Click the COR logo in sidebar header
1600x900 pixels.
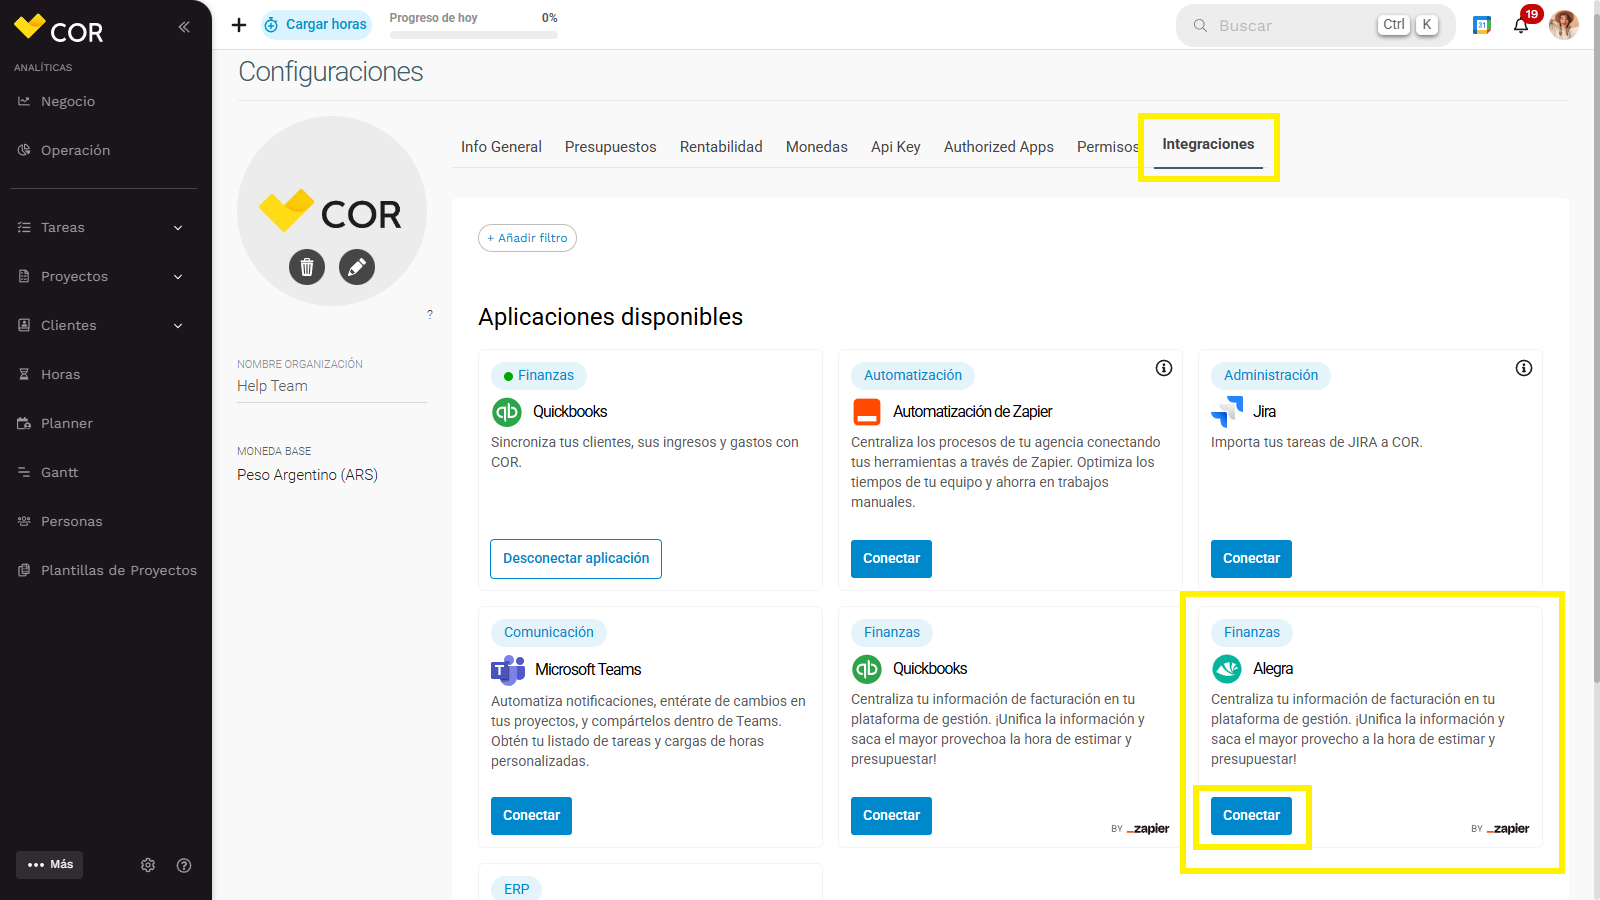pyautogui.click(x=58, y=30)
